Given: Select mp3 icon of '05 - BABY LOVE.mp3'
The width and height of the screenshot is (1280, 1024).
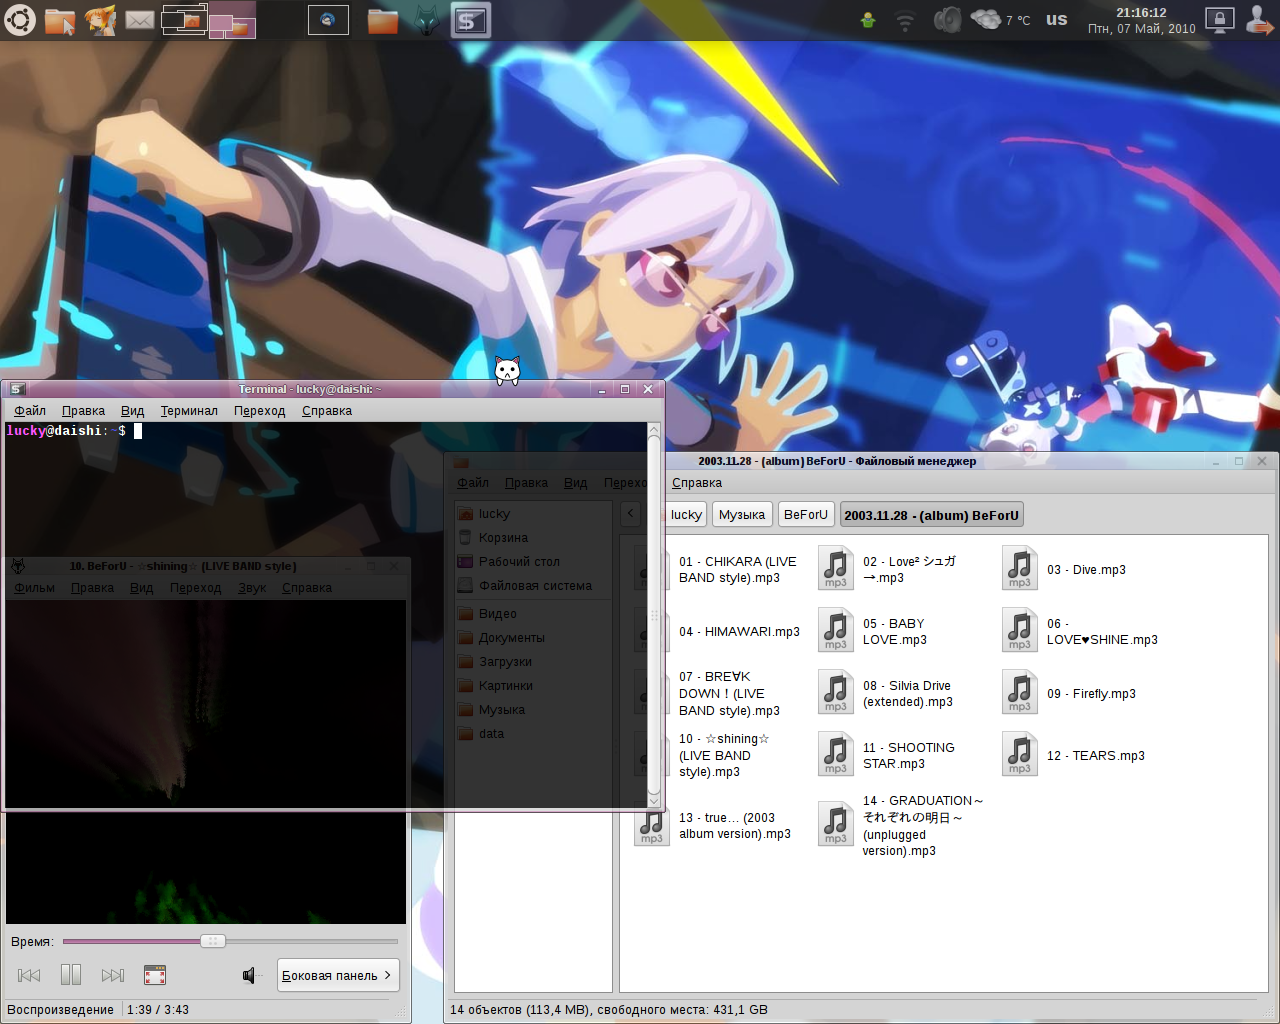Looking at the screenshot, I should (x=836, y=631).
